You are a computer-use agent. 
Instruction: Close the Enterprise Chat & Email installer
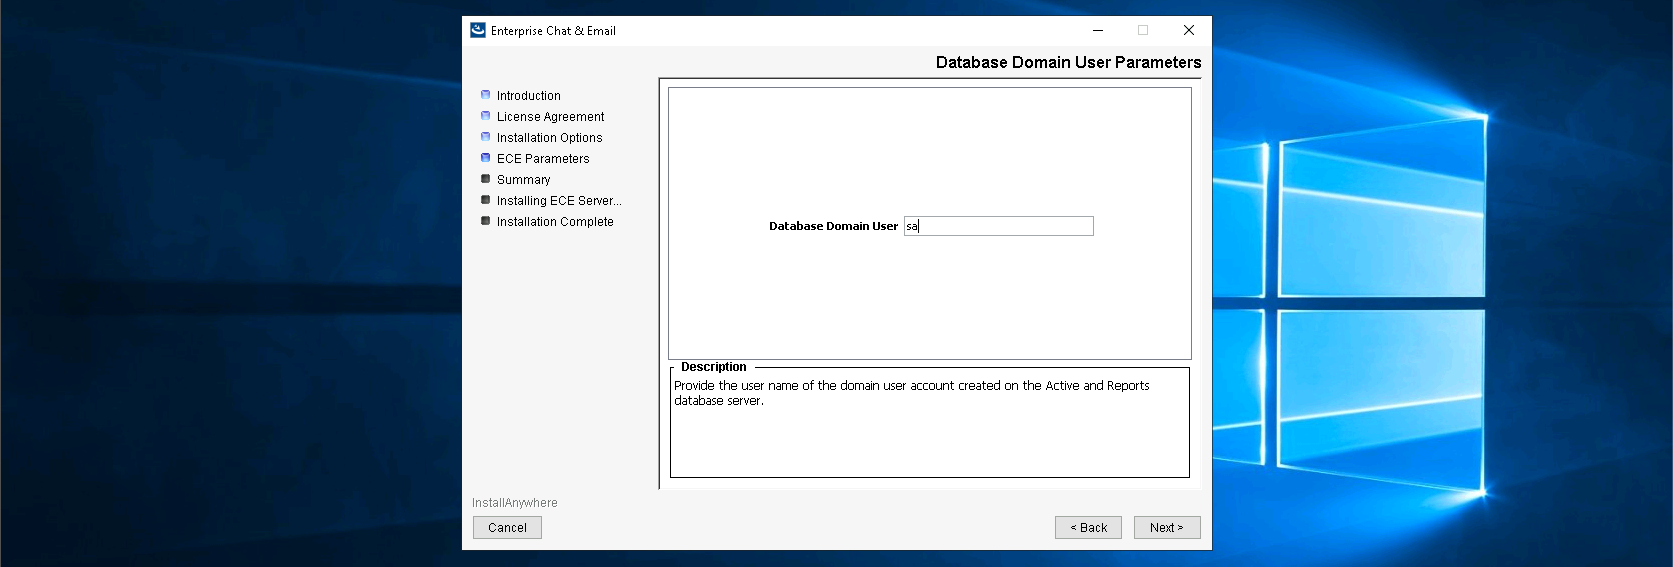(x=1189, y=30)
